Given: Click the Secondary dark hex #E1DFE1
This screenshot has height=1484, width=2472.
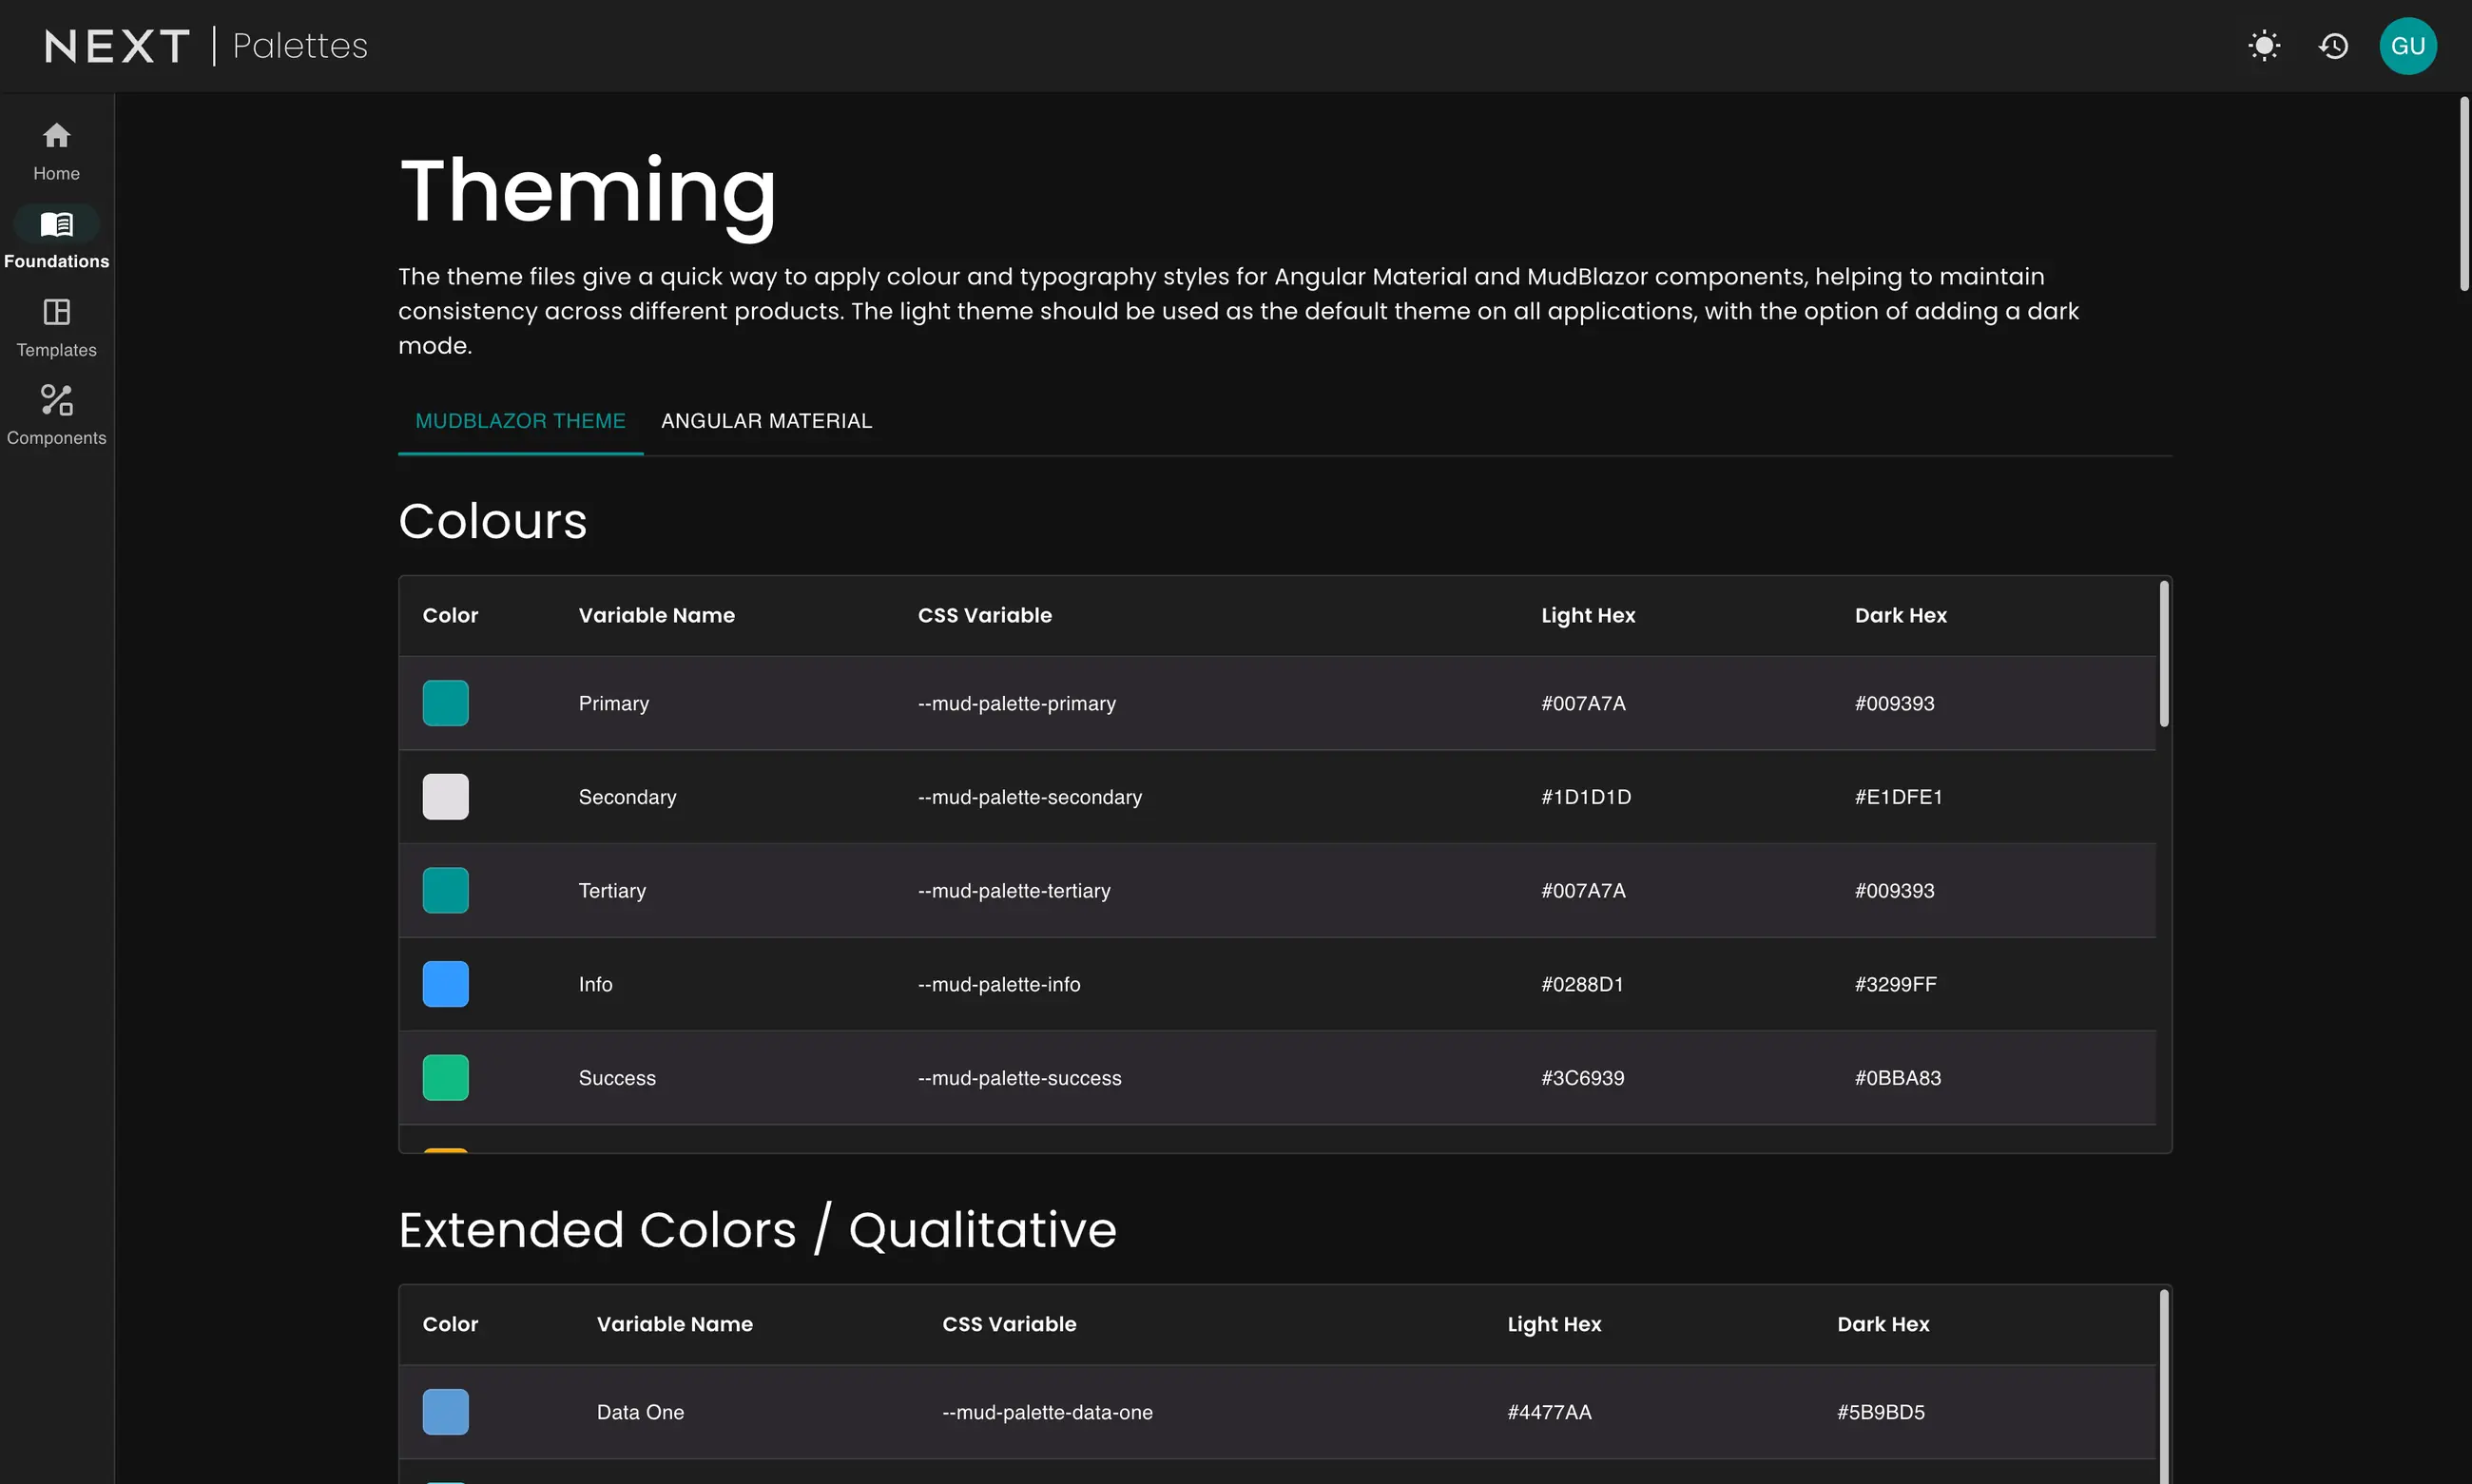Looking at the screenshot, I should [1898, 797].
